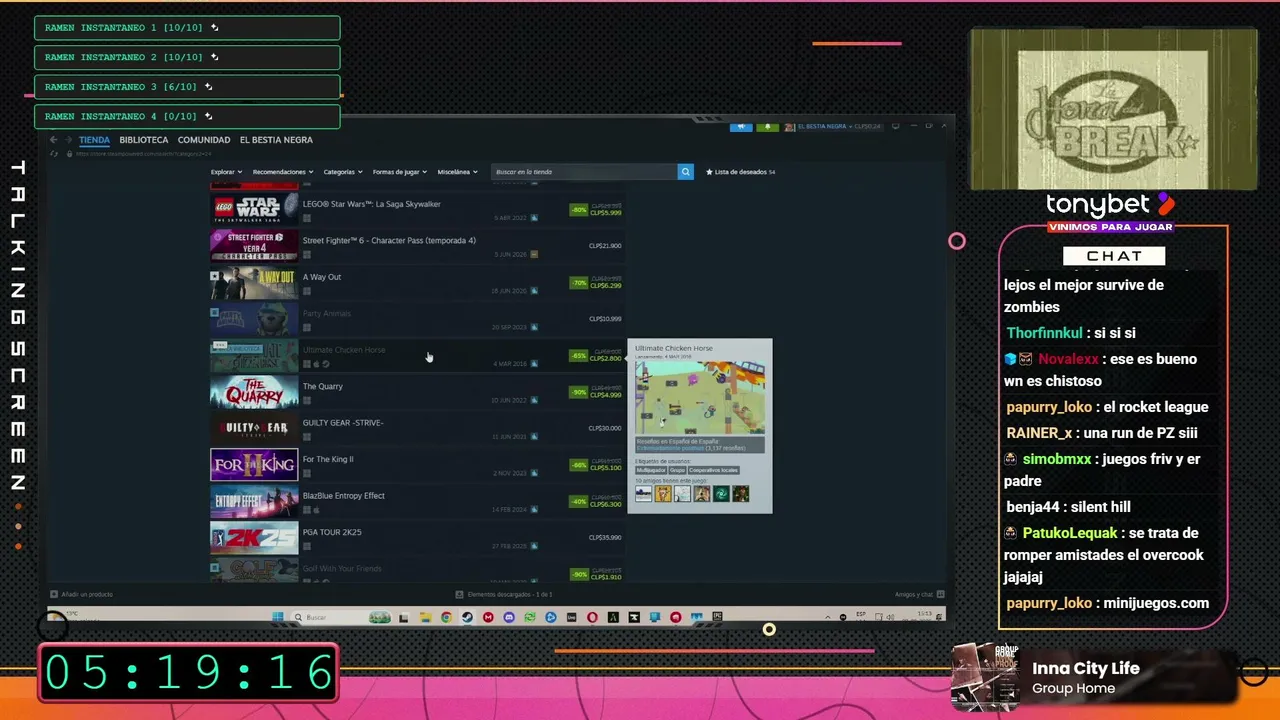
Task: Open The Quarry game thumbnail
Action: point(254,392)
